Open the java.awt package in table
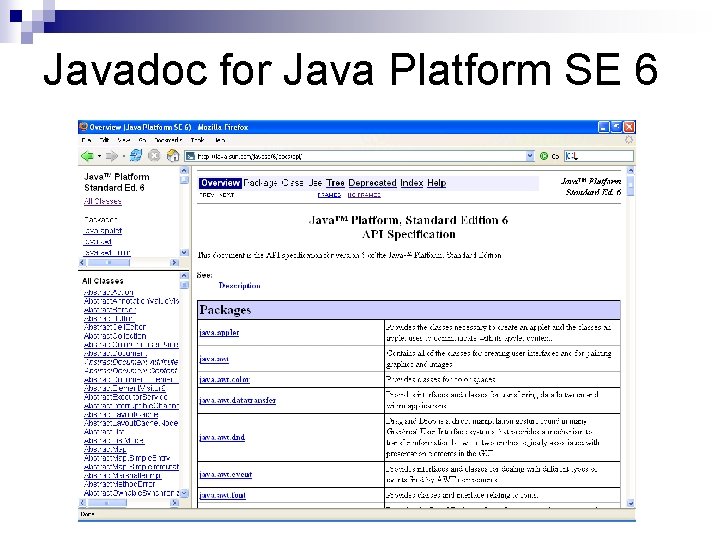Viewport: 720px width, 540px height. tap(214, 359)
